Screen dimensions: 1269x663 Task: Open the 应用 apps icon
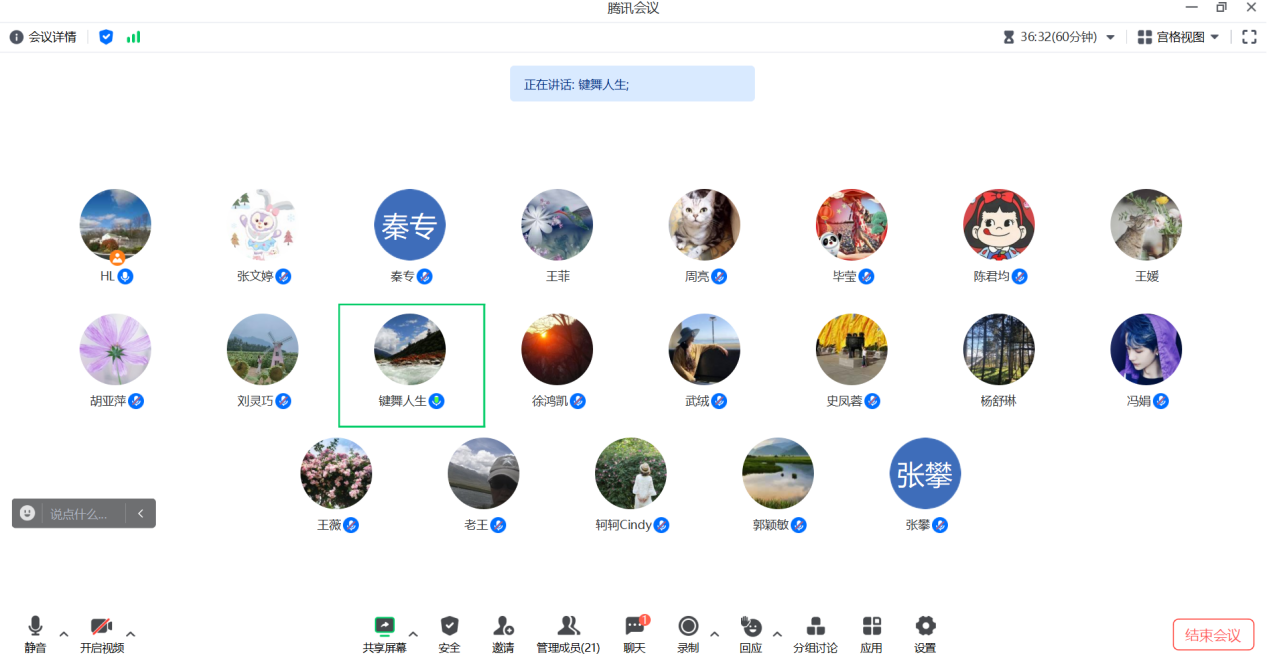click(x=871, y=625)
